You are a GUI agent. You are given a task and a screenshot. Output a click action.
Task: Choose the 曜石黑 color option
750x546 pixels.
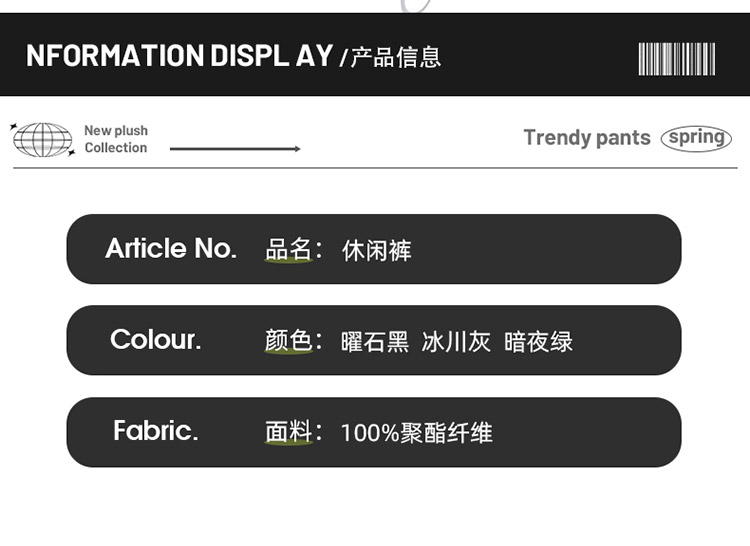375,342
